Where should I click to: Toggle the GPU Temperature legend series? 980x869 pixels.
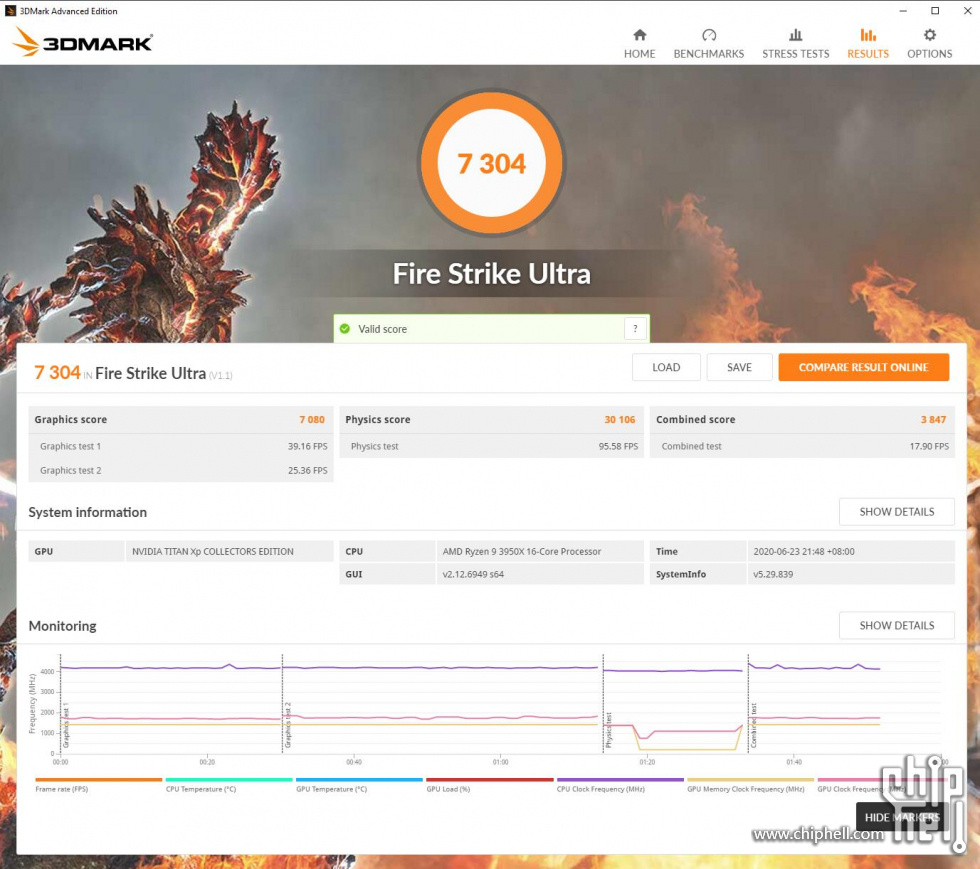pyautogui.click(x=359, y=785)
